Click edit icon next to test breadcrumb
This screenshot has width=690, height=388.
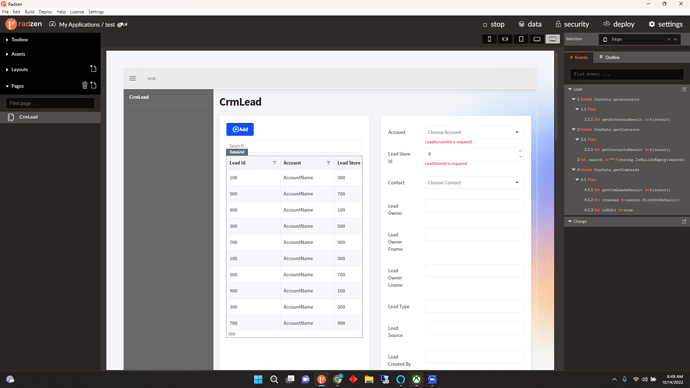point(122,25)
